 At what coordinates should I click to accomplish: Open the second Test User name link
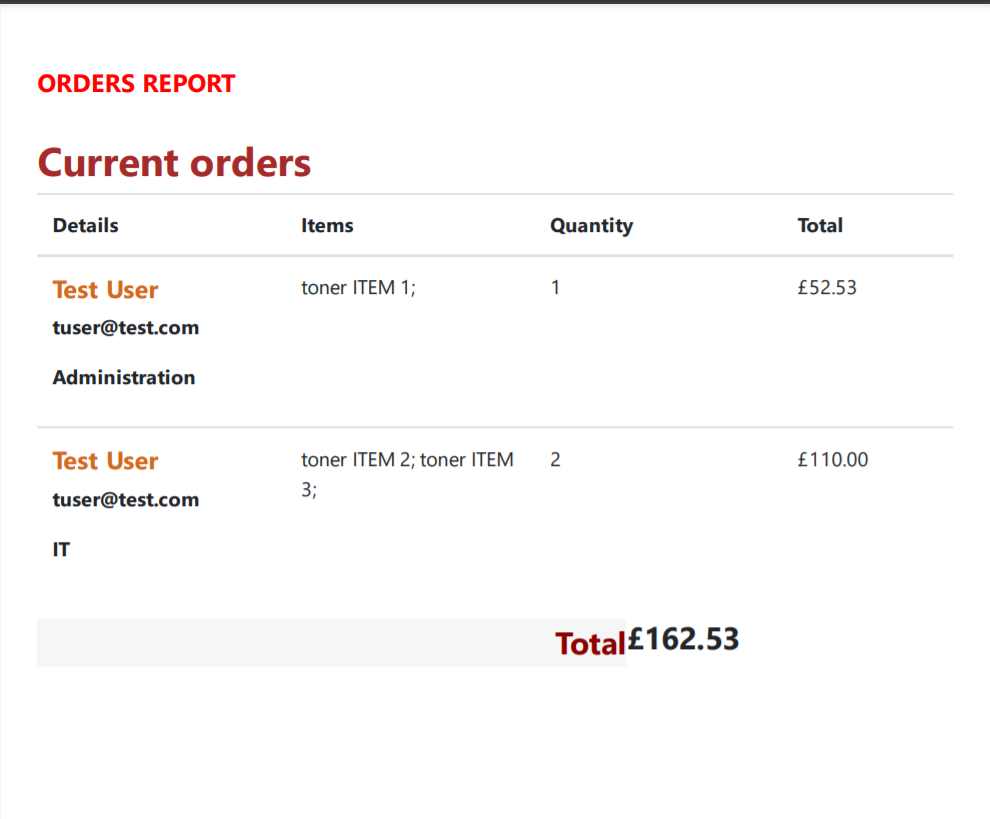click(x=105, y=461)
